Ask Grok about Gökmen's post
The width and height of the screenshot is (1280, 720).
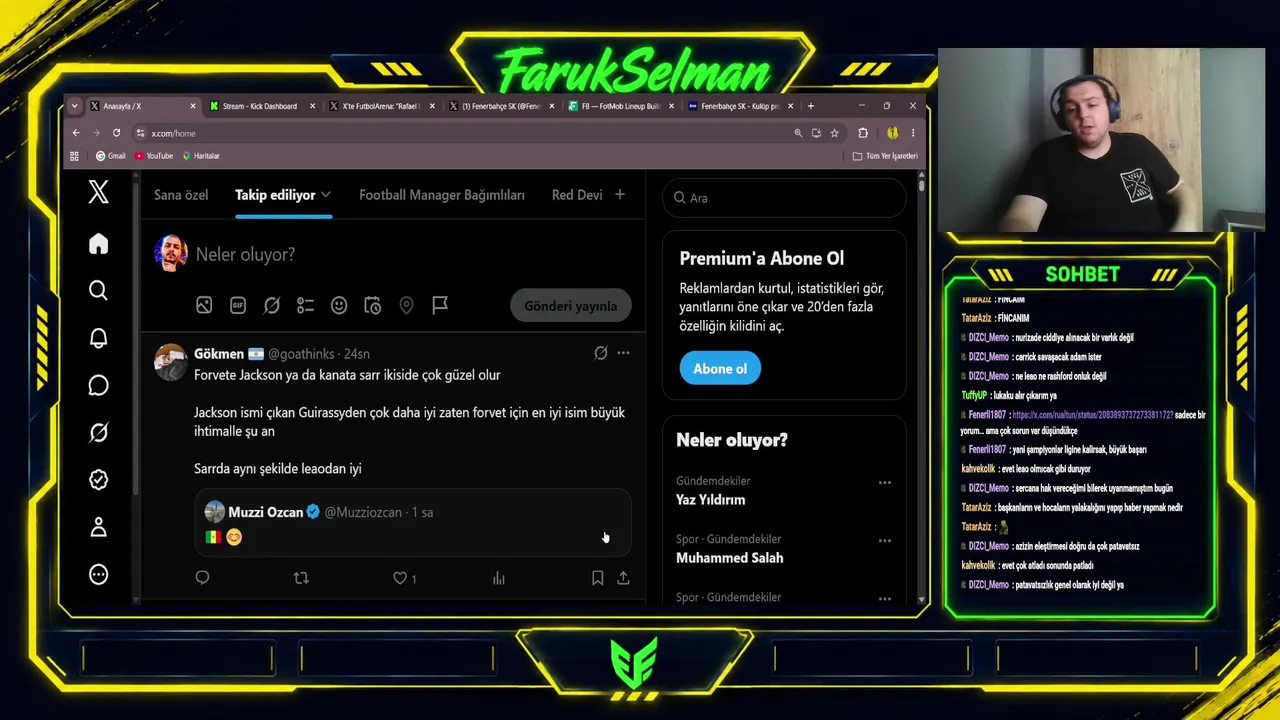pos(600,353)
